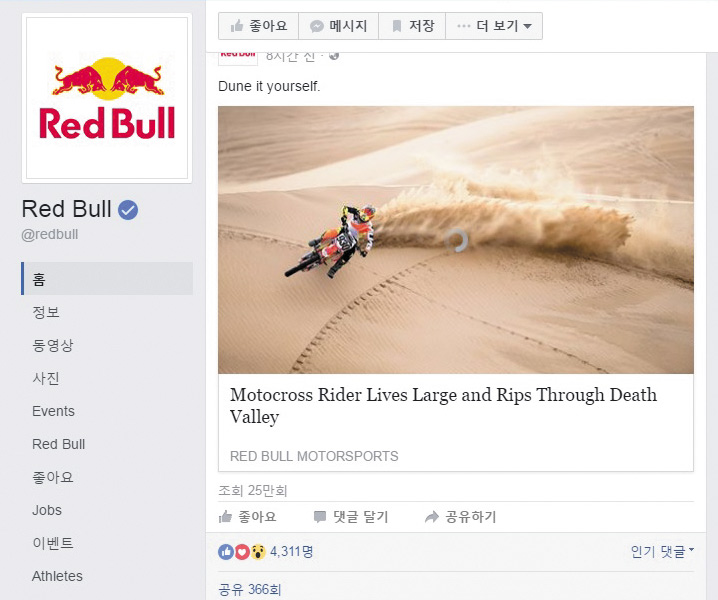Click the wow reaction emoji
The width and height of the screenshot is (718, 600).
pos(258,552)
